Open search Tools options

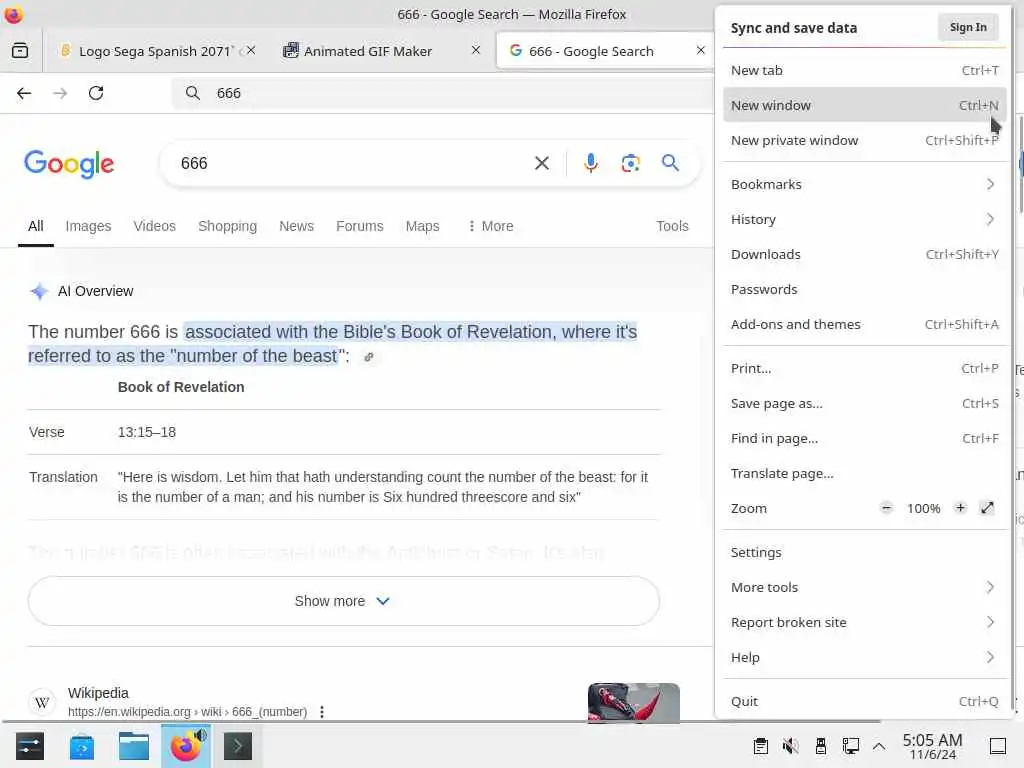[672, 226]
